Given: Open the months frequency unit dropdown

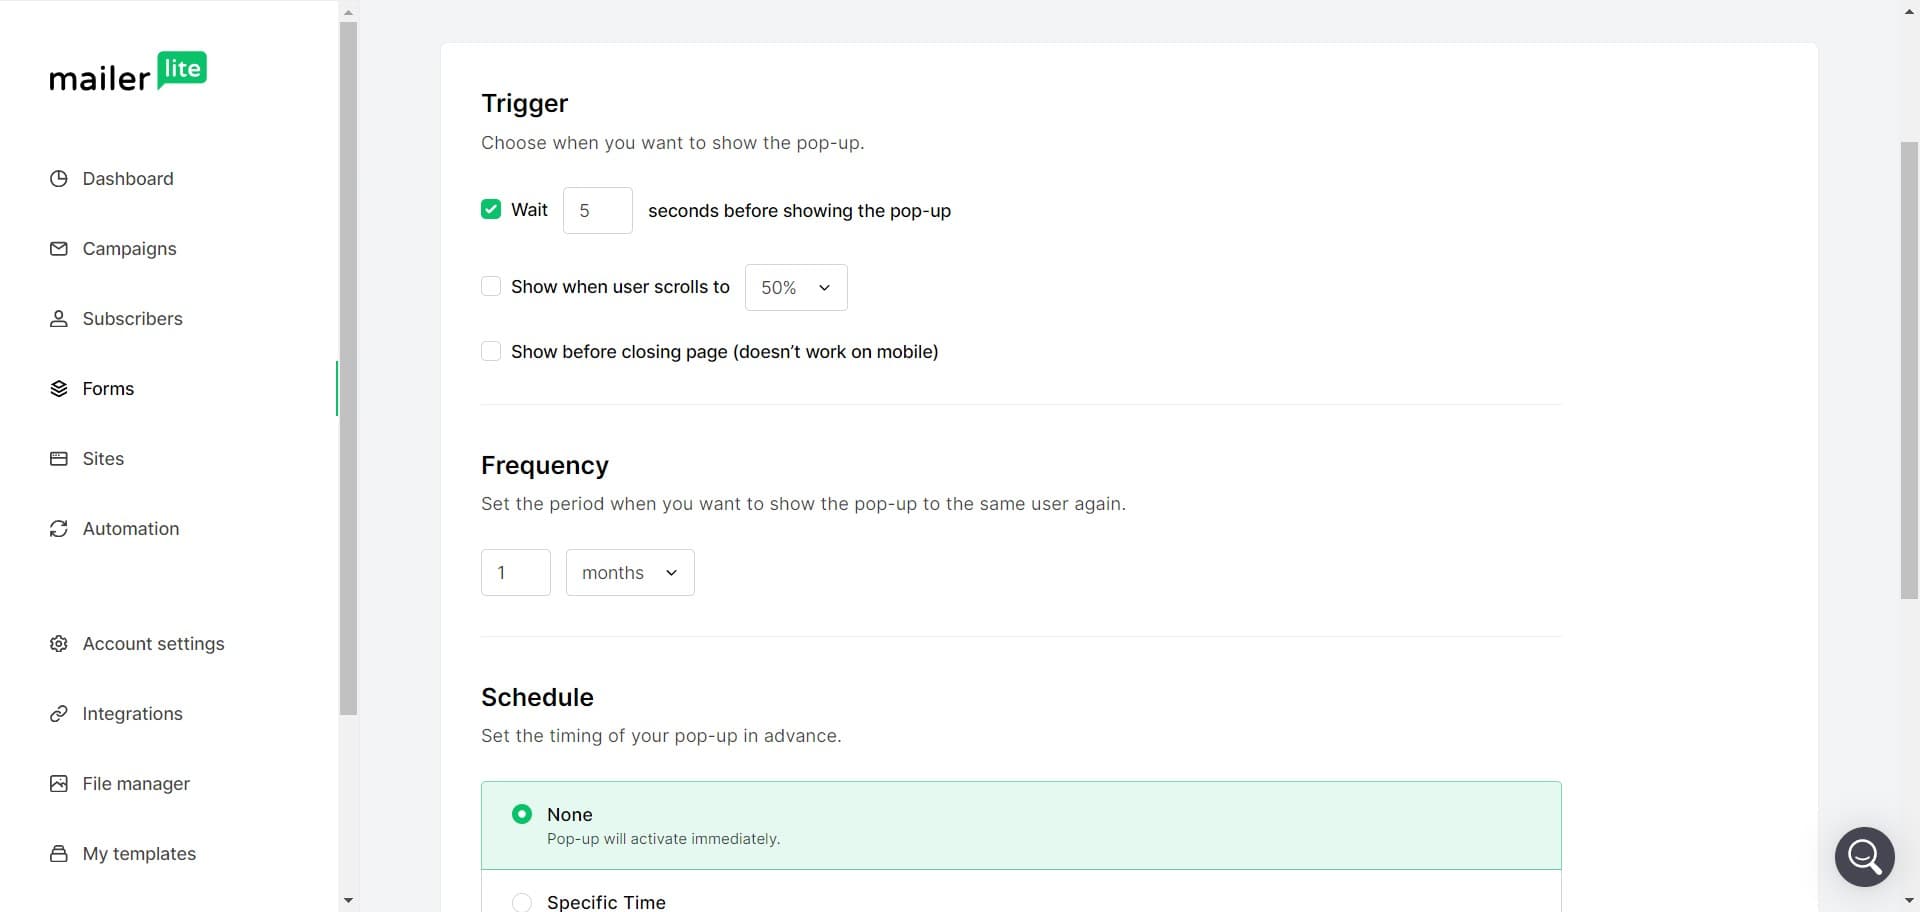Looking at the screenshot, I should [x=630, y=573].
